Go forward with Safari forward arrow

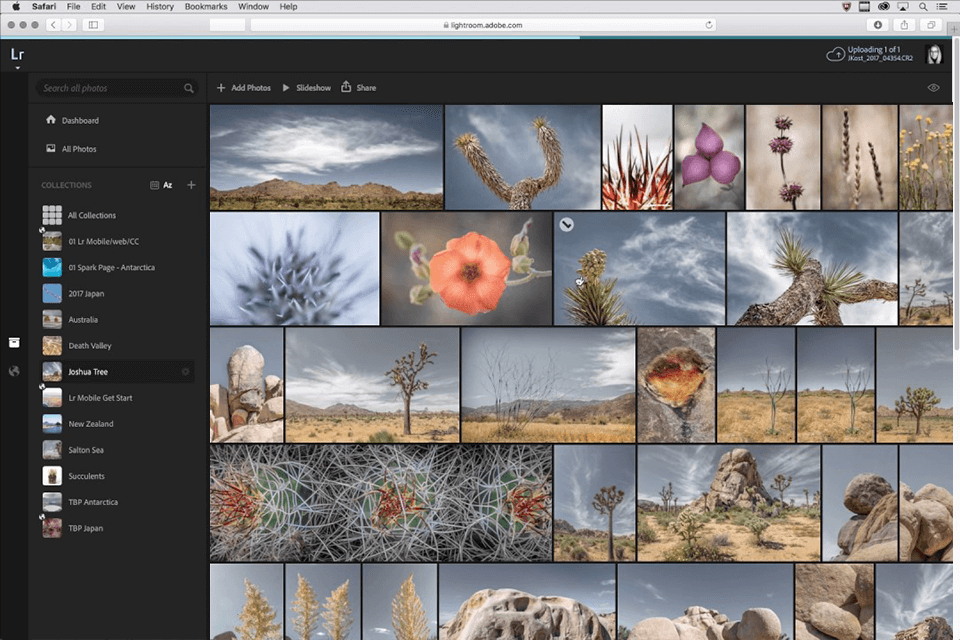(x=69, y=24)
